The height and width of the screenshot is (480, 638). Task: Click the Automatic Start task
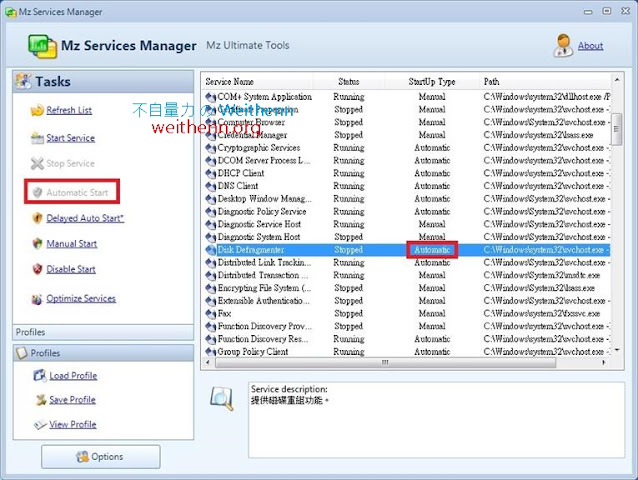coord(72,192)
